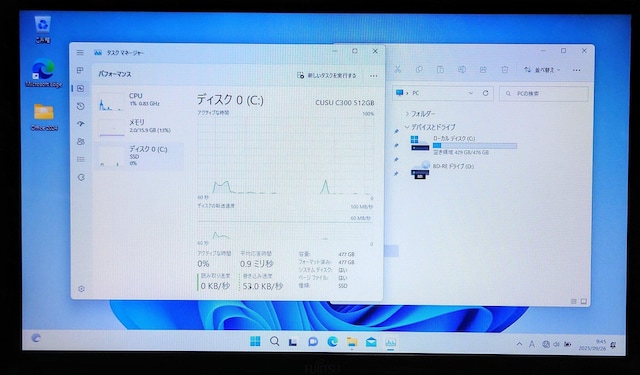Click the disk transfer rate graph
The height and width of the screenshot is (375, 640).
pos(286,226)
